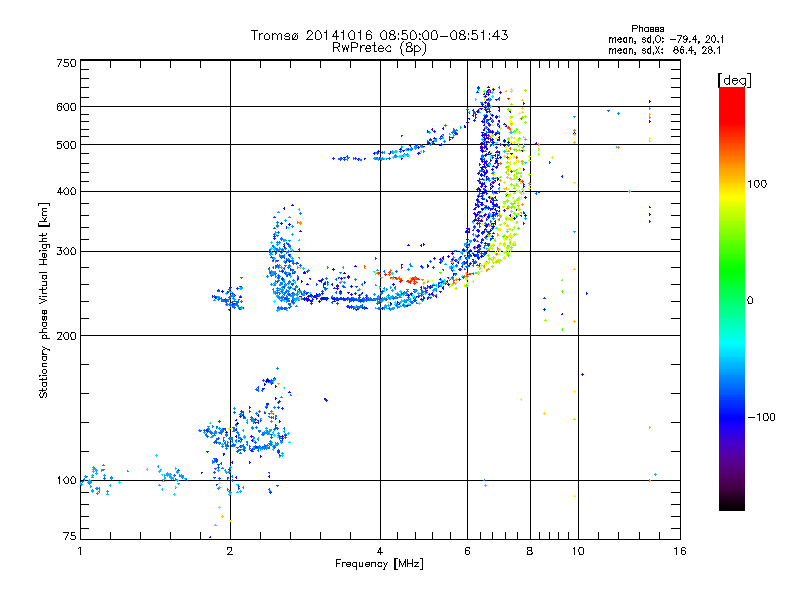Image resolution: width=800 pixels, height=600 pixels.
Task: Click the 'Phases' heading text
Action: coord(647,29)
